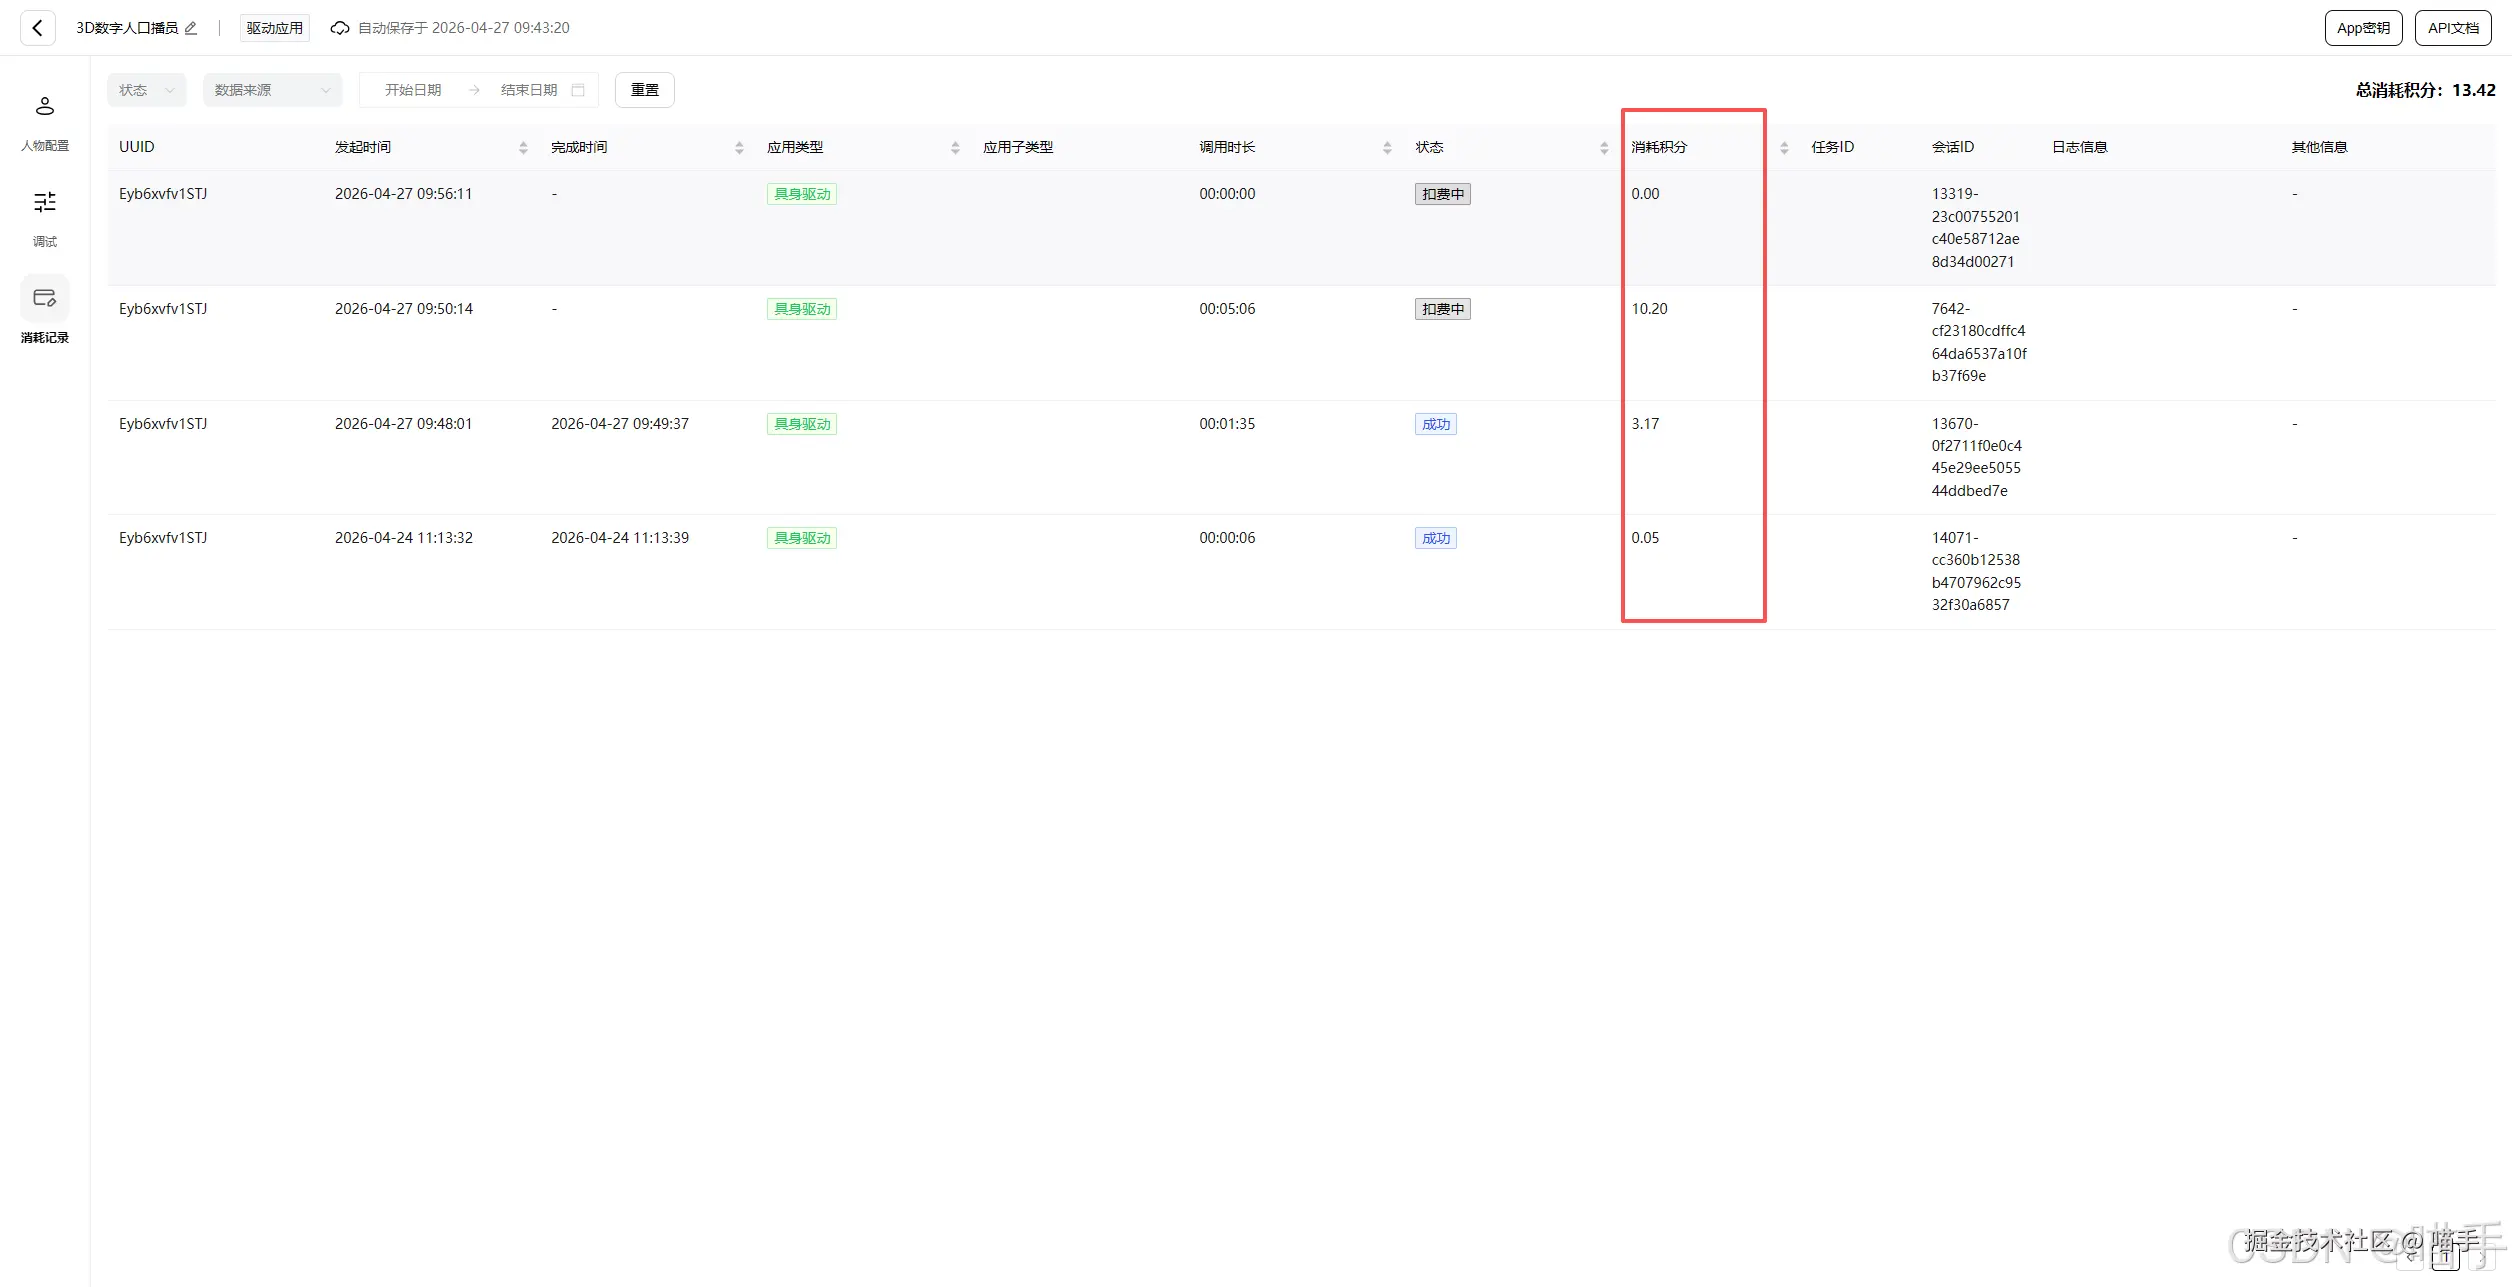Screen dimensions: 2512x1287
Task: Open 调试 sliders icon in sidebar
Action: [x=44, y=203]
